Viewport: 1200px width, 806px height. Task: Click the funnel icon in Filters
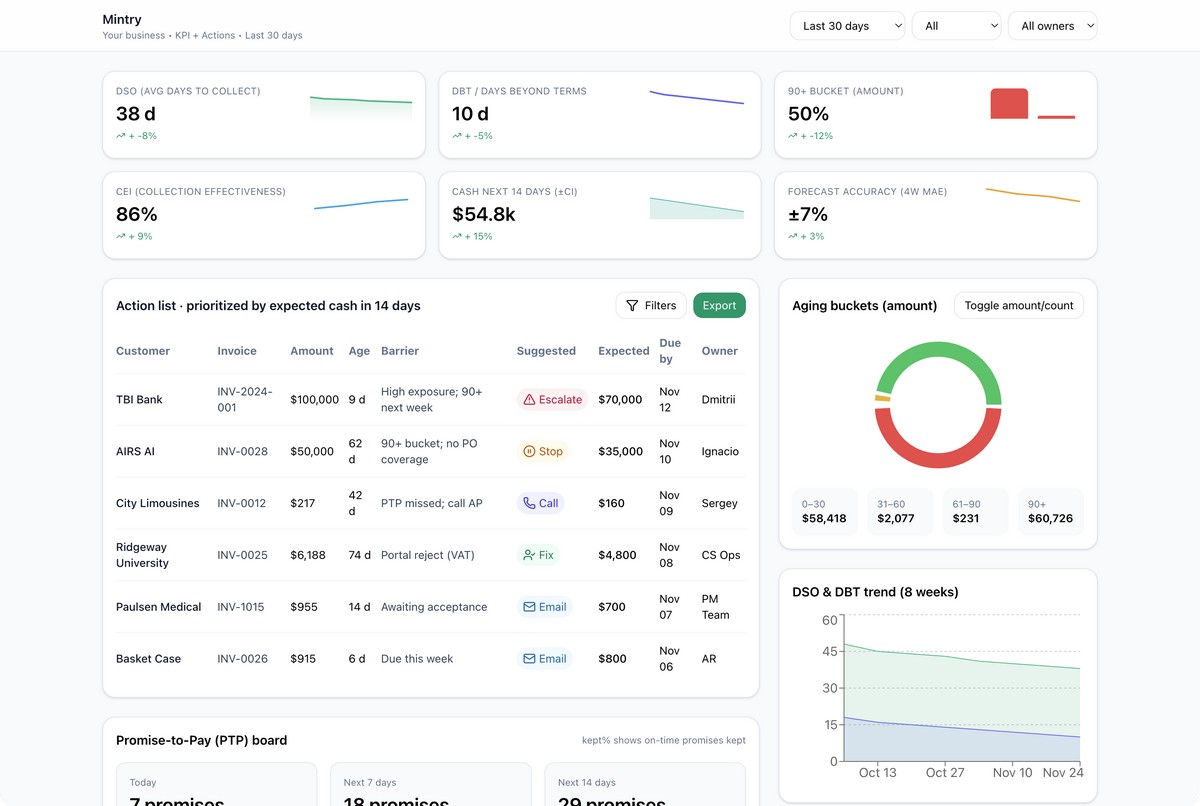pos(632,306)
